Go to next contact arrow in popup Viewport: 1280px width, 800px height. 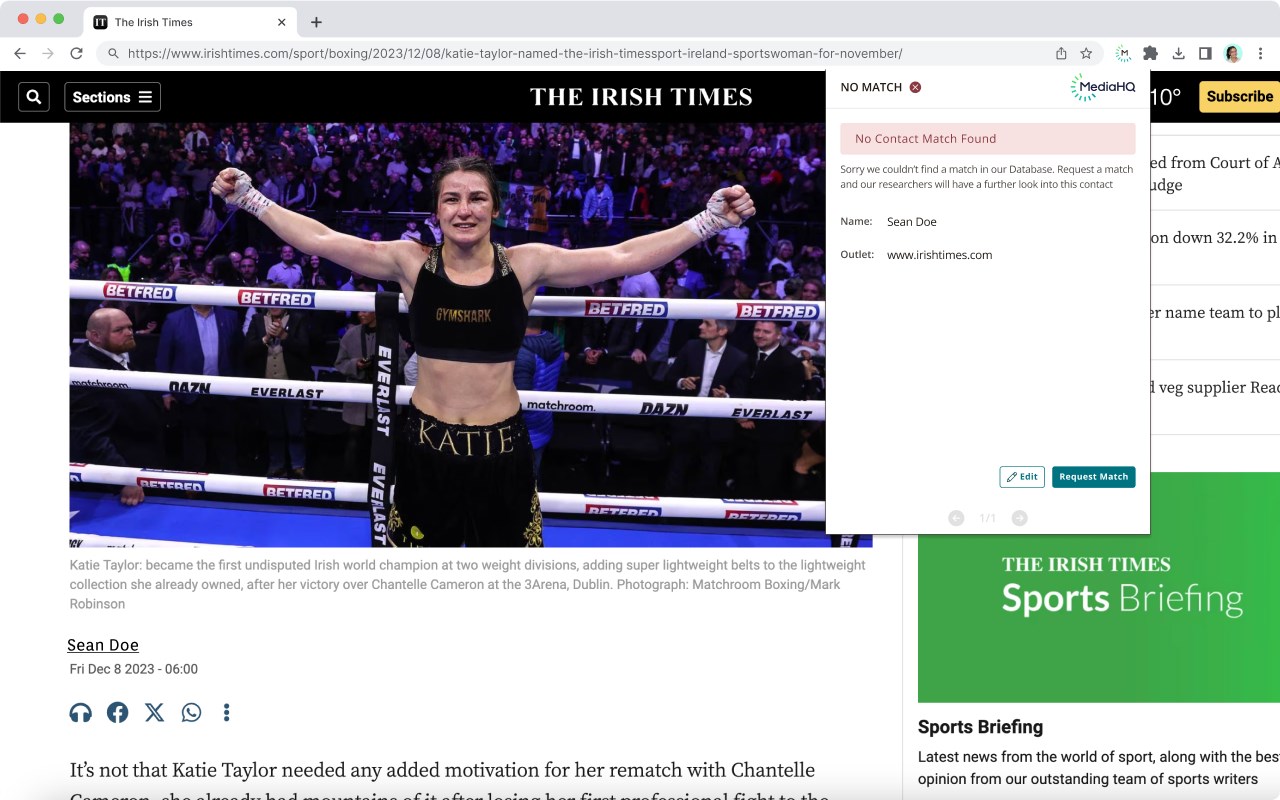click(1020, 518)
